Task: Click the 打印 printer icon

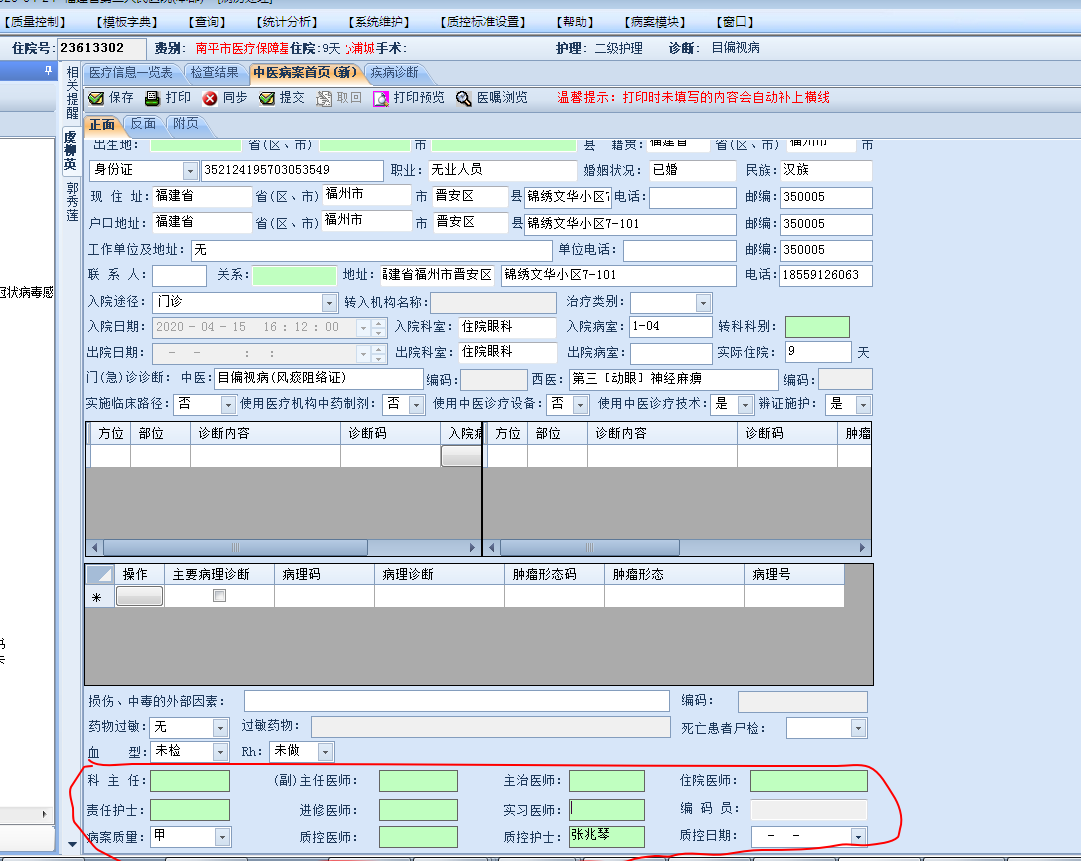Action: (x=152, y=98)
